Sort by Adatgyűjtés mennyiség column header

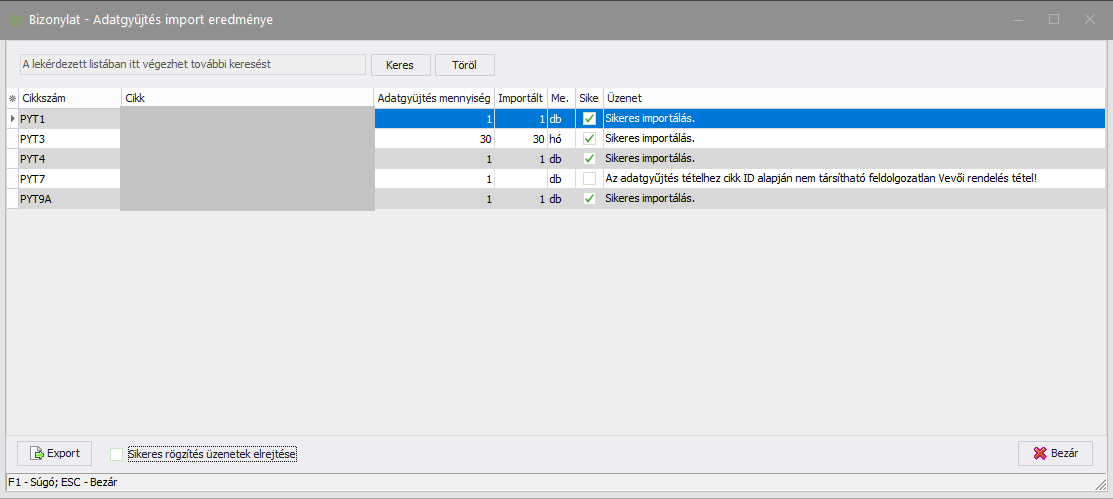[x=433, y=98]
